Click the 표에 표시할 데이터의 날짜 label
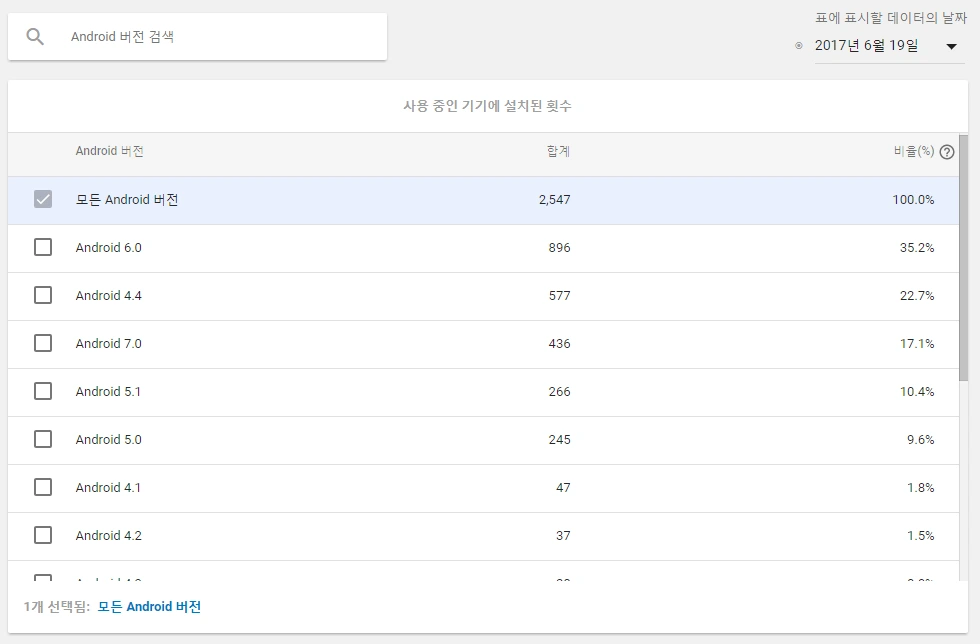 (x=891, y=18)
